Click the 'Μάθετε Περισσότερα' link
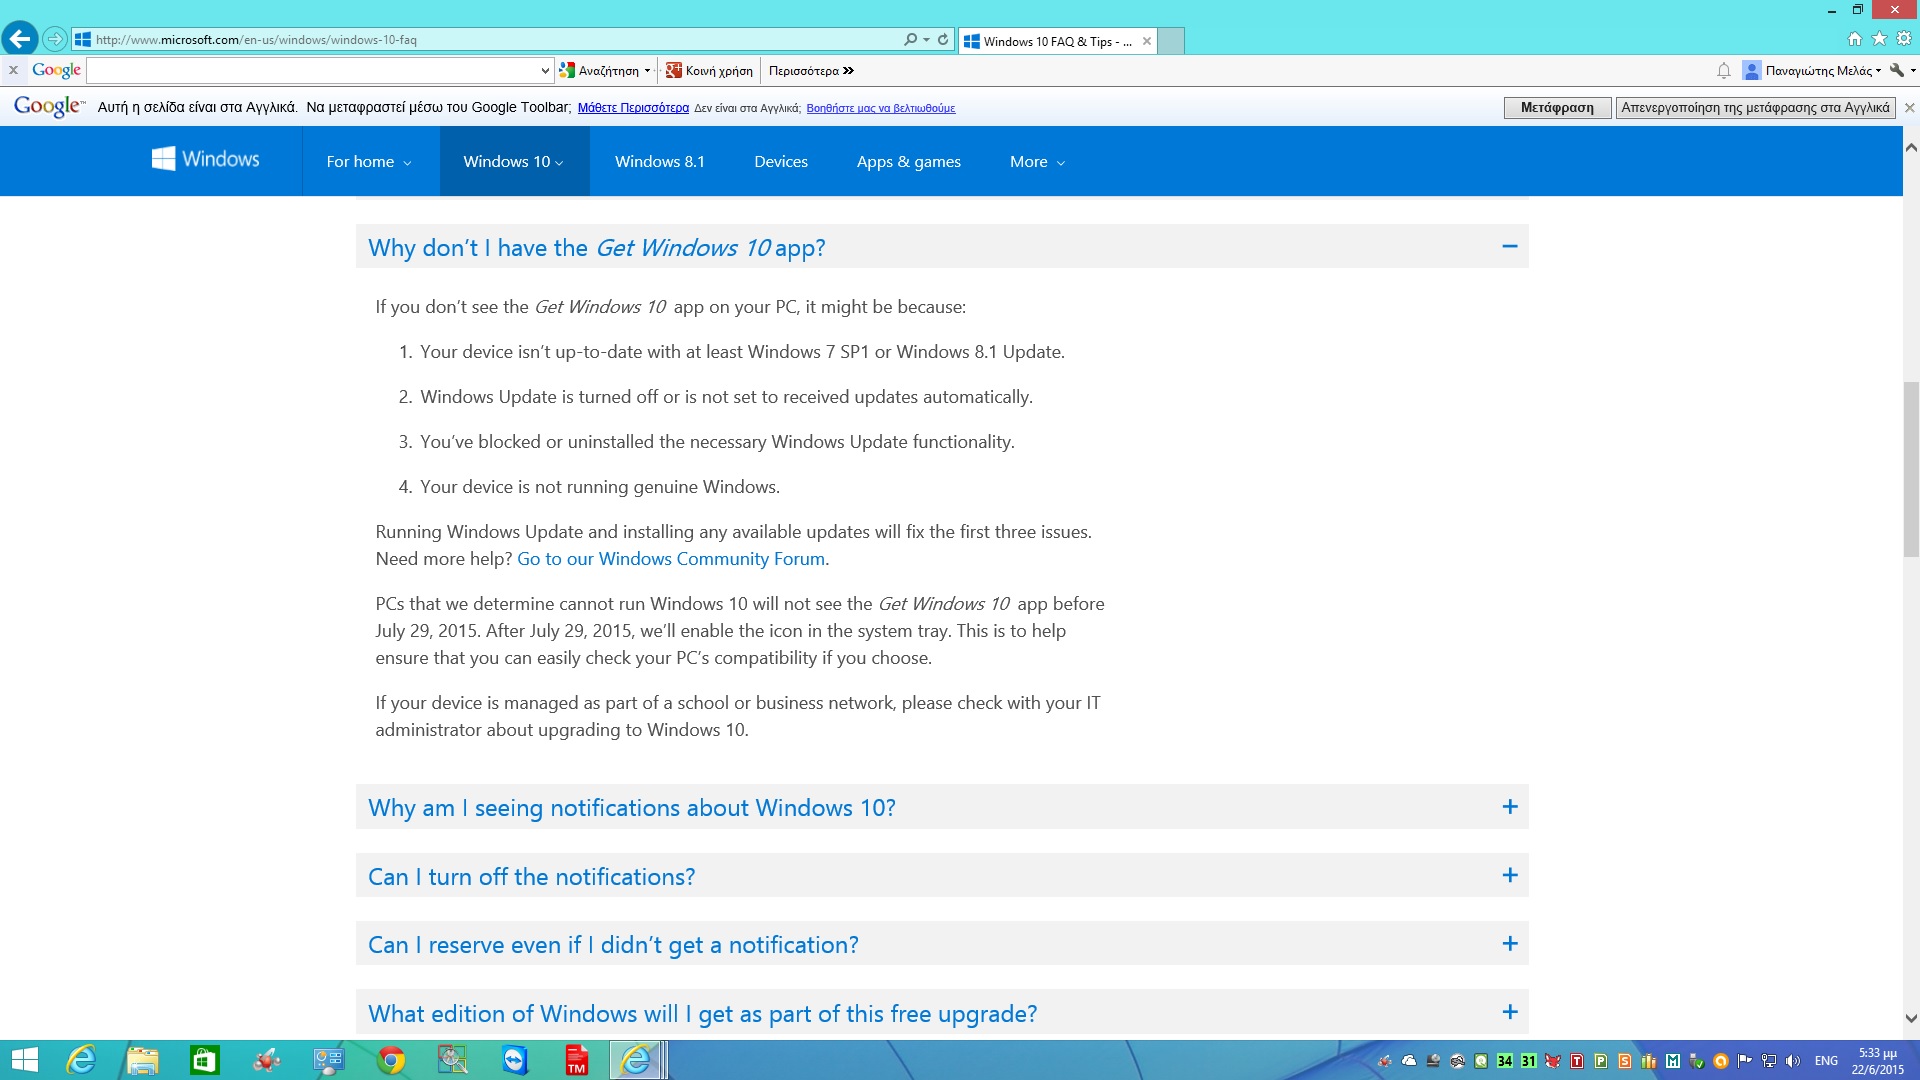This screenshot has width=1920, height=1080. point(633,108)
